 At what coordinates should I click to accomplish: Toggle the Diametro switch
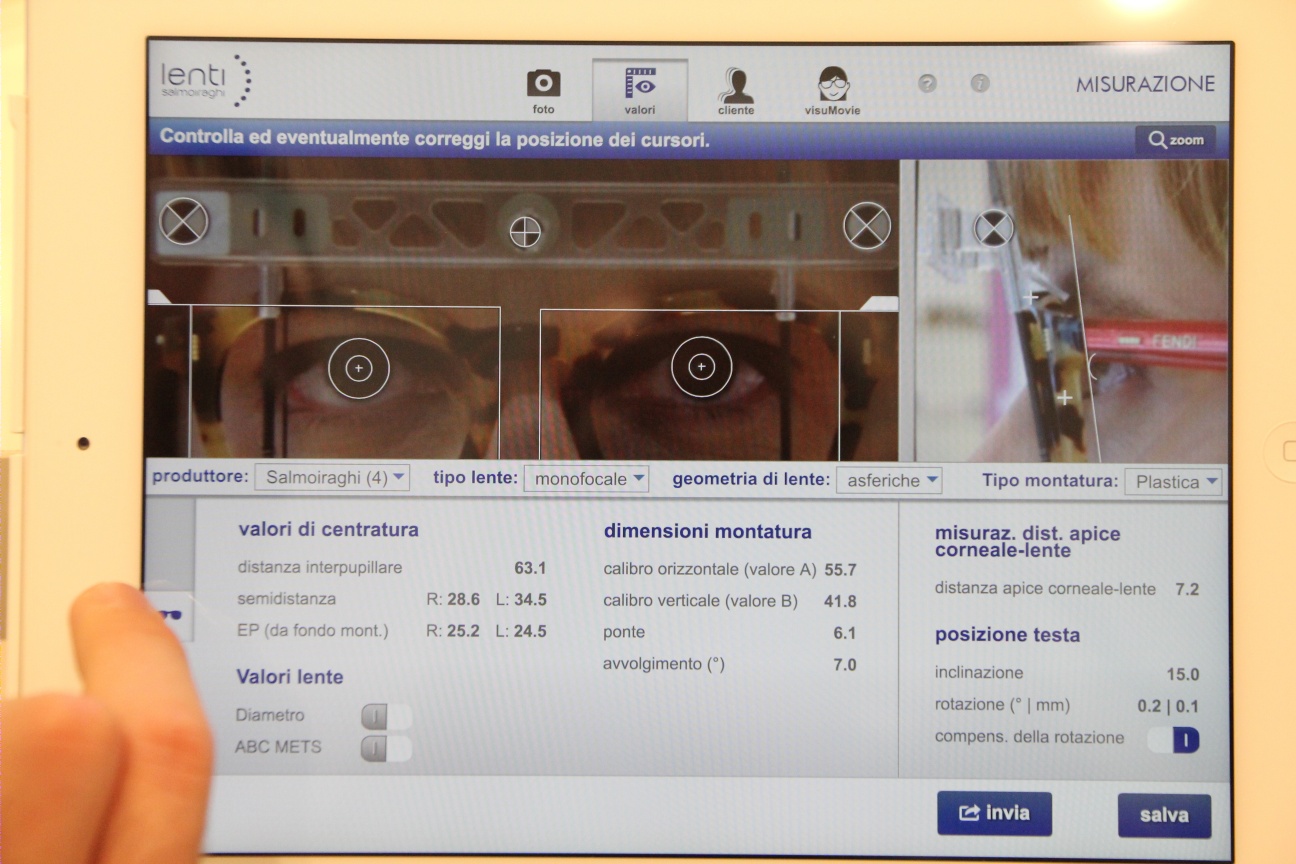(386, 716)
